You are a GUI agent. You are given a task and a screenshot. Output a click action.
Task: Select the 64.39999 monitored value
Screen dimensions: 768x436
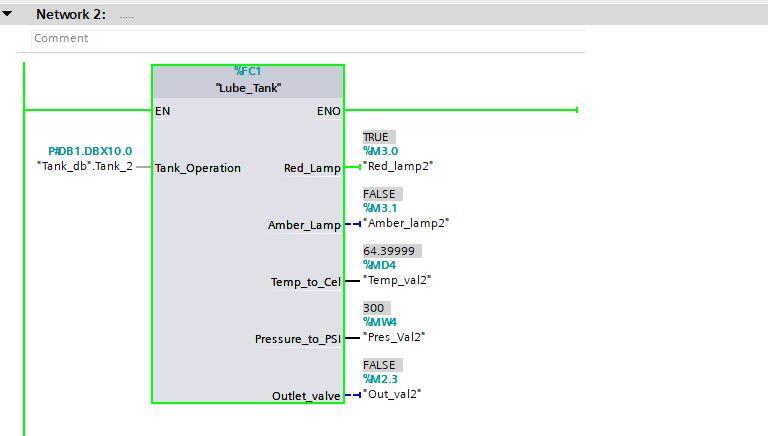389,251
